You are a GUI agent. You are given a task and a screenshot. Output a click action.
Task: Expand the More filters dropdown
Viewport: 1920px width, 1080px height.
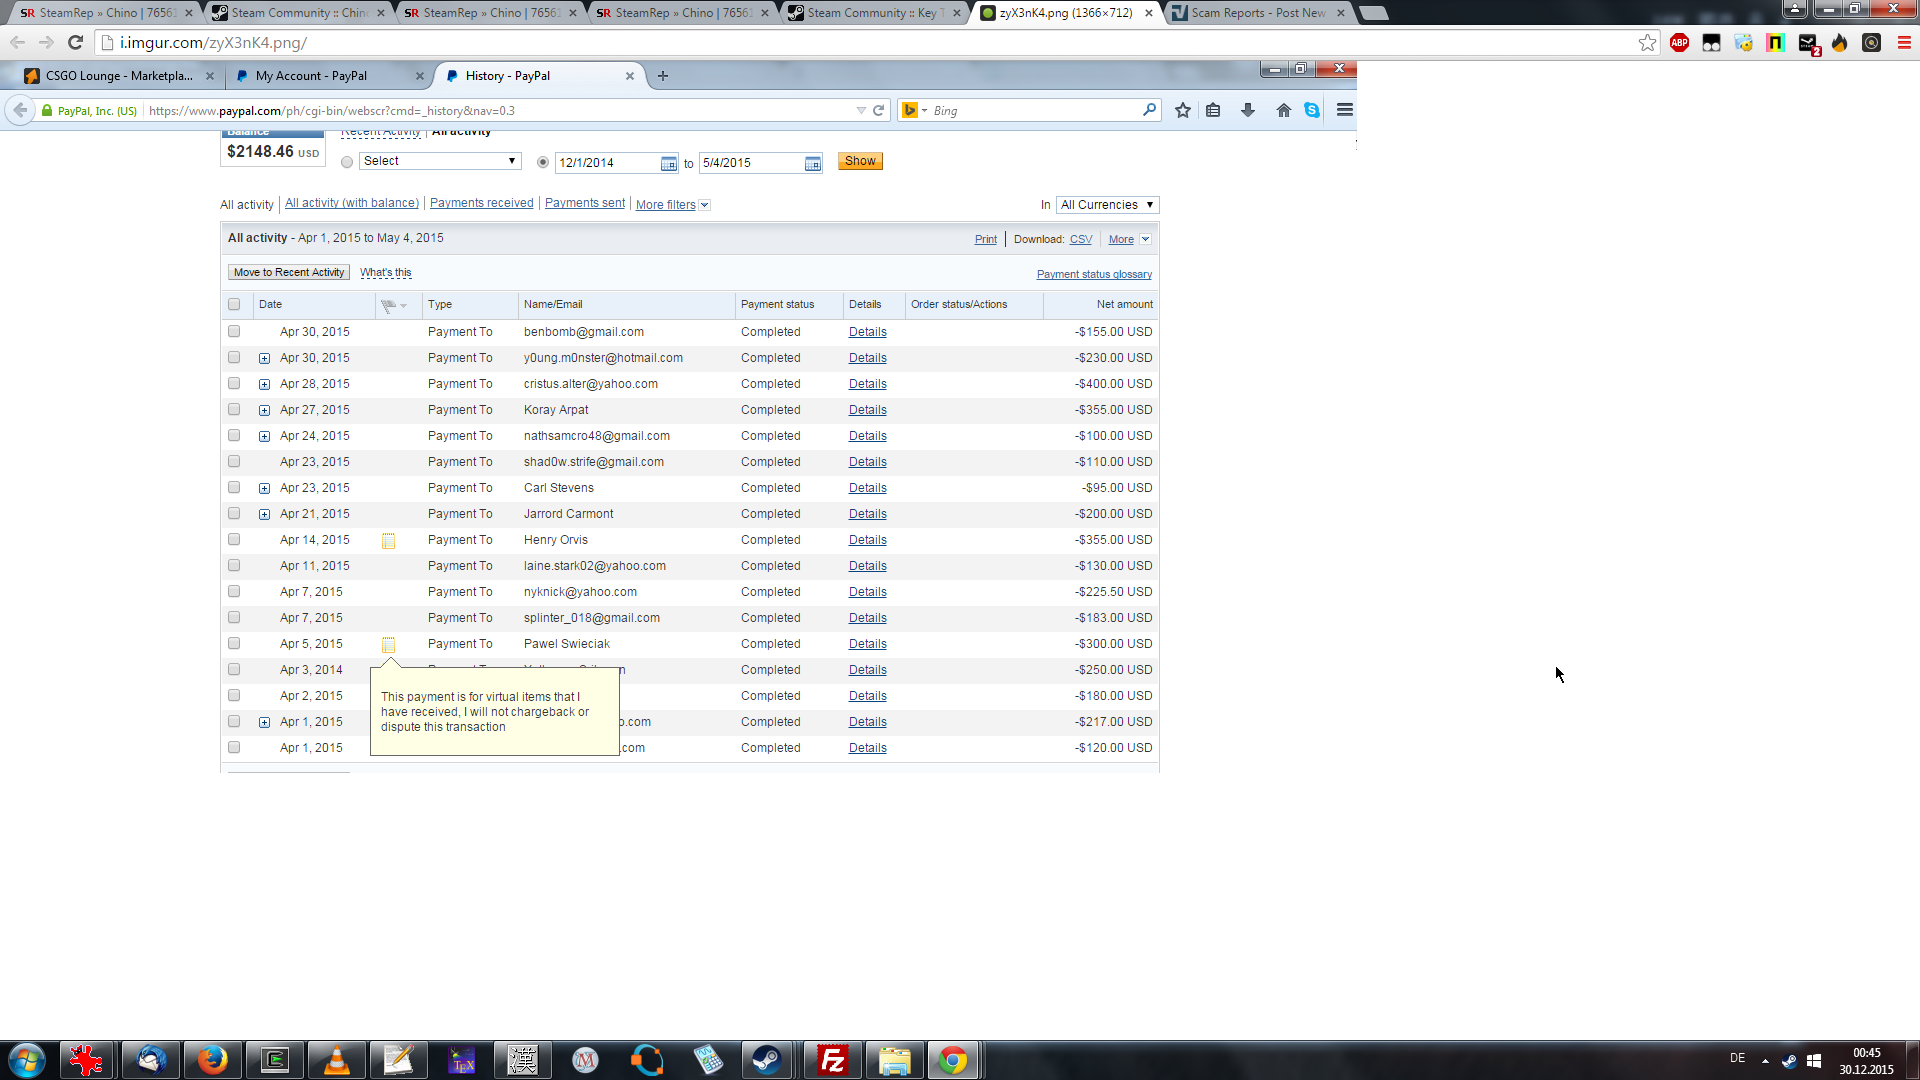pyautogui.click(x=672, y=205)
